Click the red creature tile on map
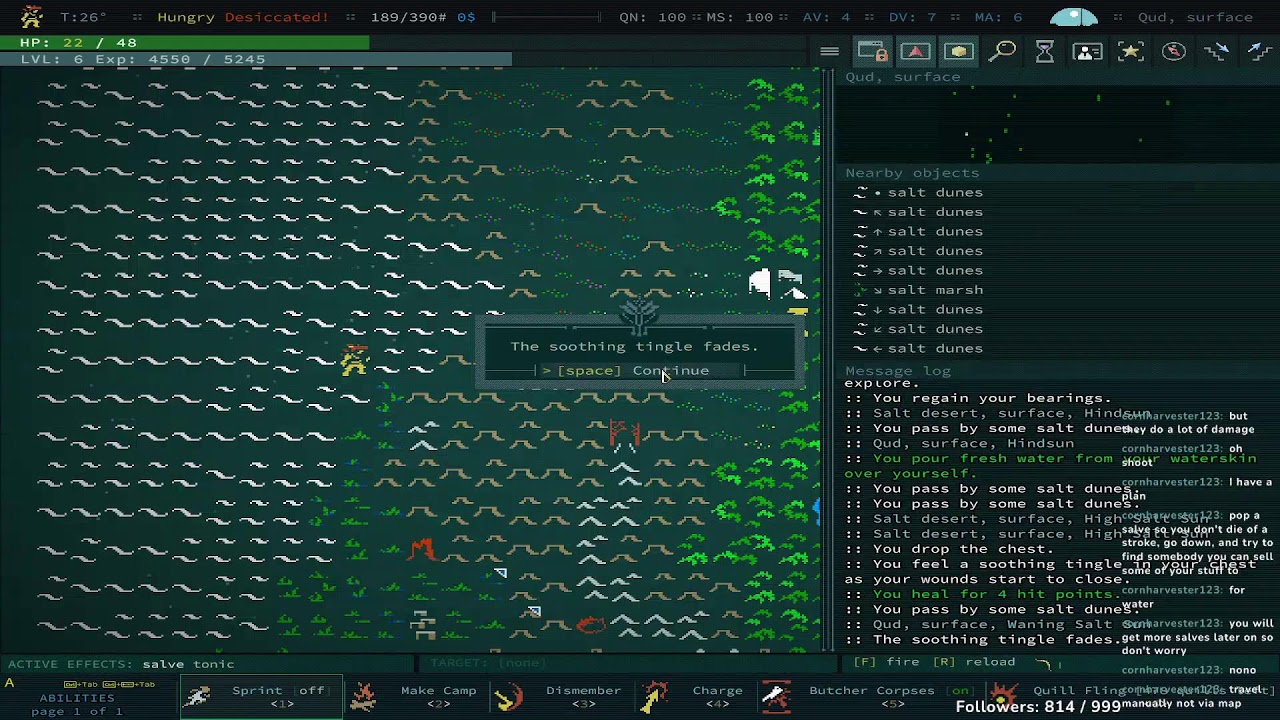Viewport: 1280px width, 720px height. [x=422, y=549]
